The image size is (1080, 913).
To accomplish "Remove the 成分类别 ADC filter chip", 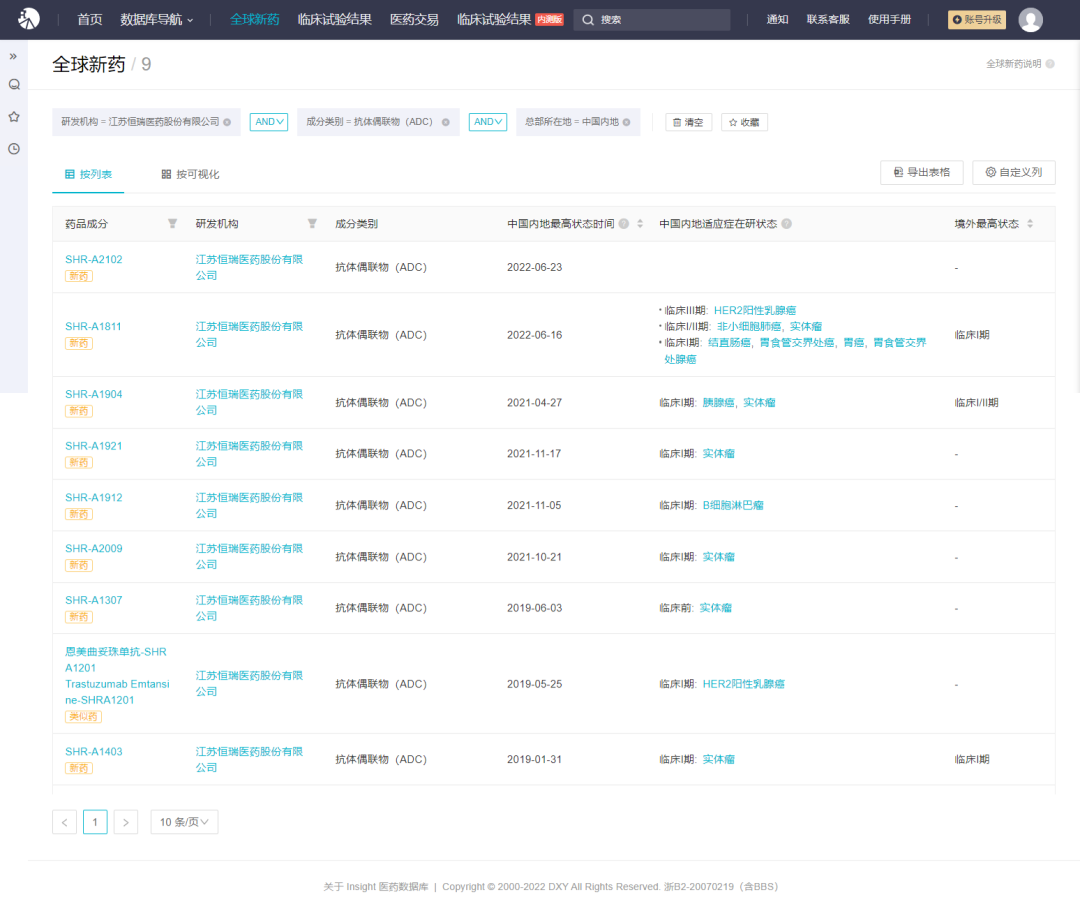I will (x=446, y=122).
